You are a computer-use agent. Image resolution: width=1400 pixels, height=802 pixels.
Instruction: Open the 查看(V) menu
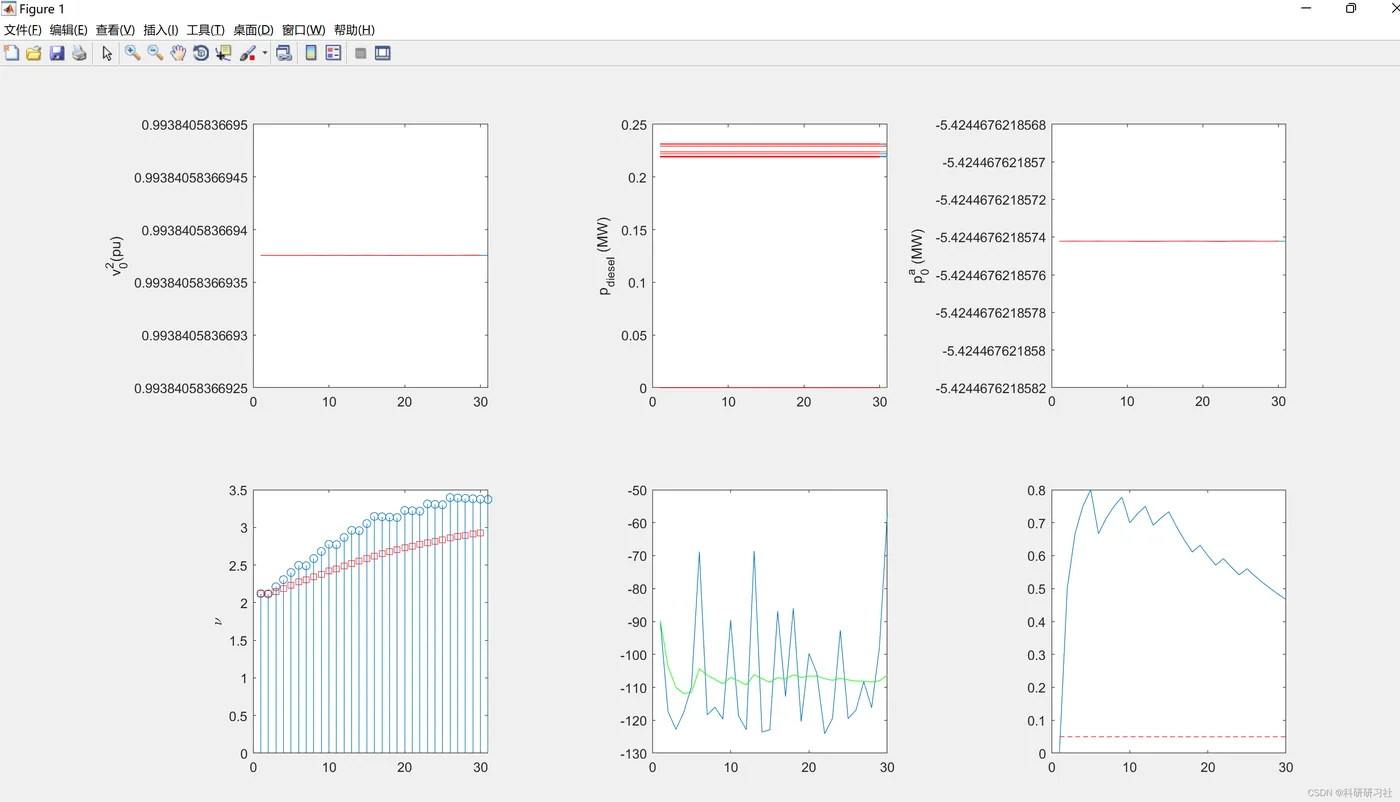pos(115,30)
